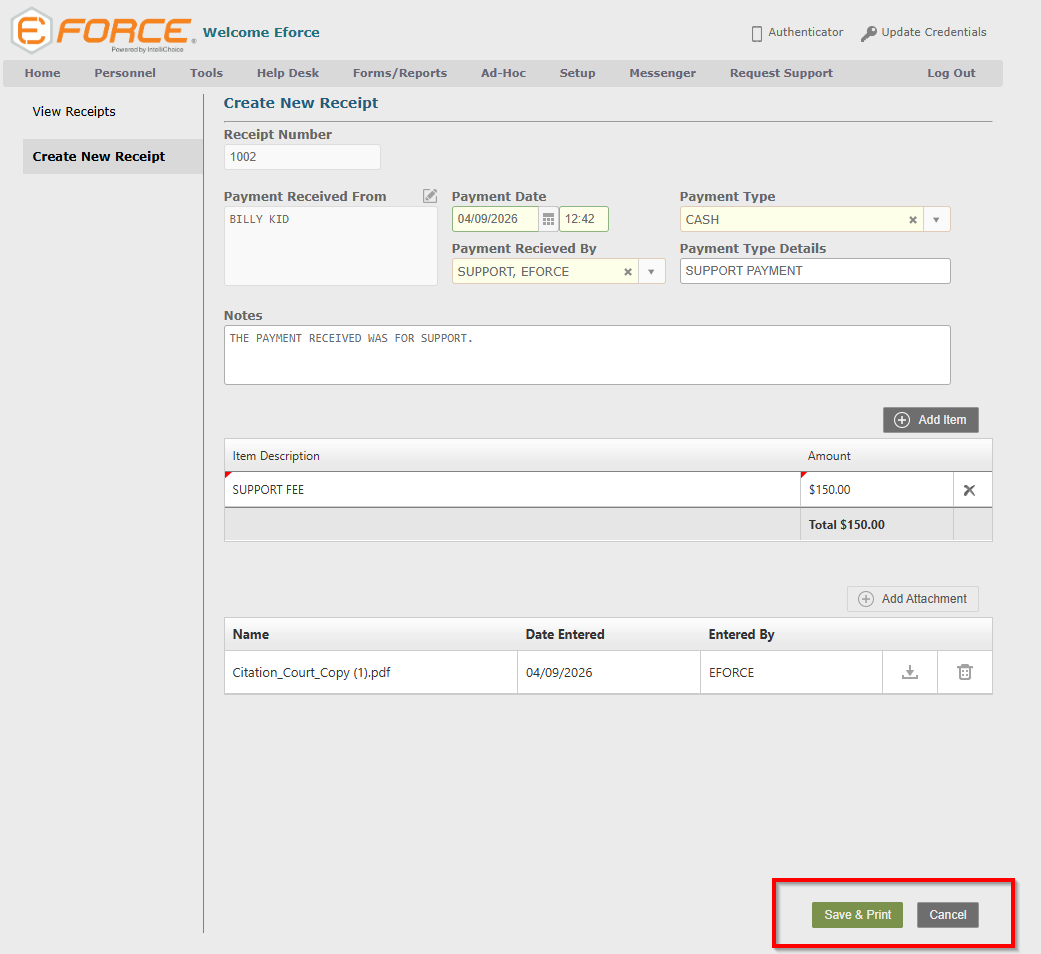Click the Payment Type Details field
This screenshot has height=954, width=1041.
[x=814, y=271]
